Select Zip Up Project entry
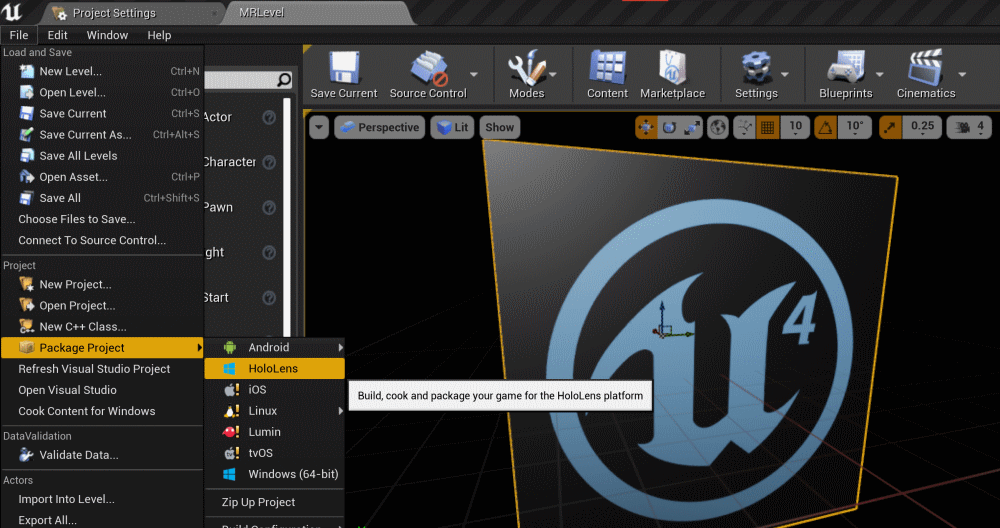Image resolution: width=1000 pixels, height=528 pixels. tap(274, 502)
